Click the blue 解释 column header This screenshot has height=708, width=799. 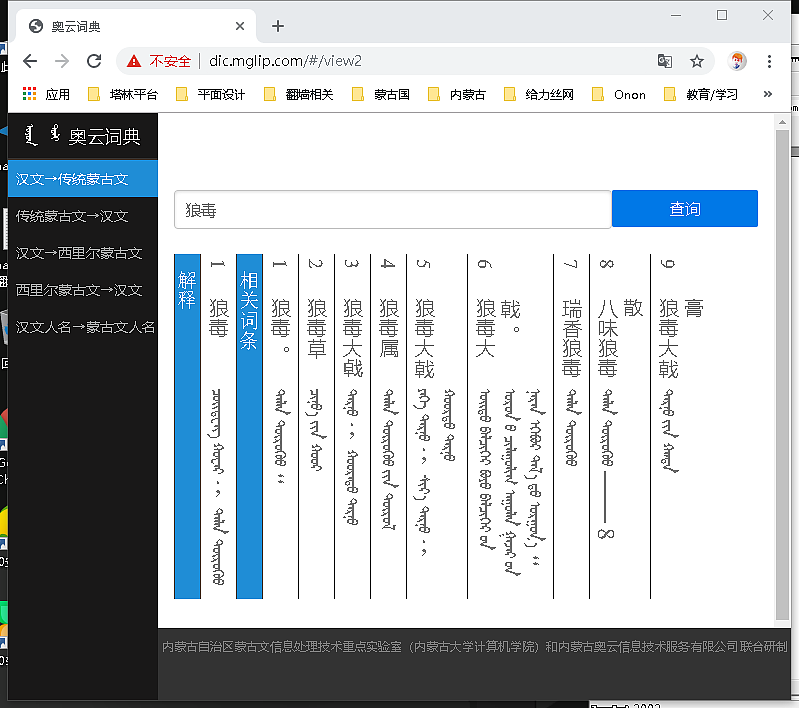(188, 426)
